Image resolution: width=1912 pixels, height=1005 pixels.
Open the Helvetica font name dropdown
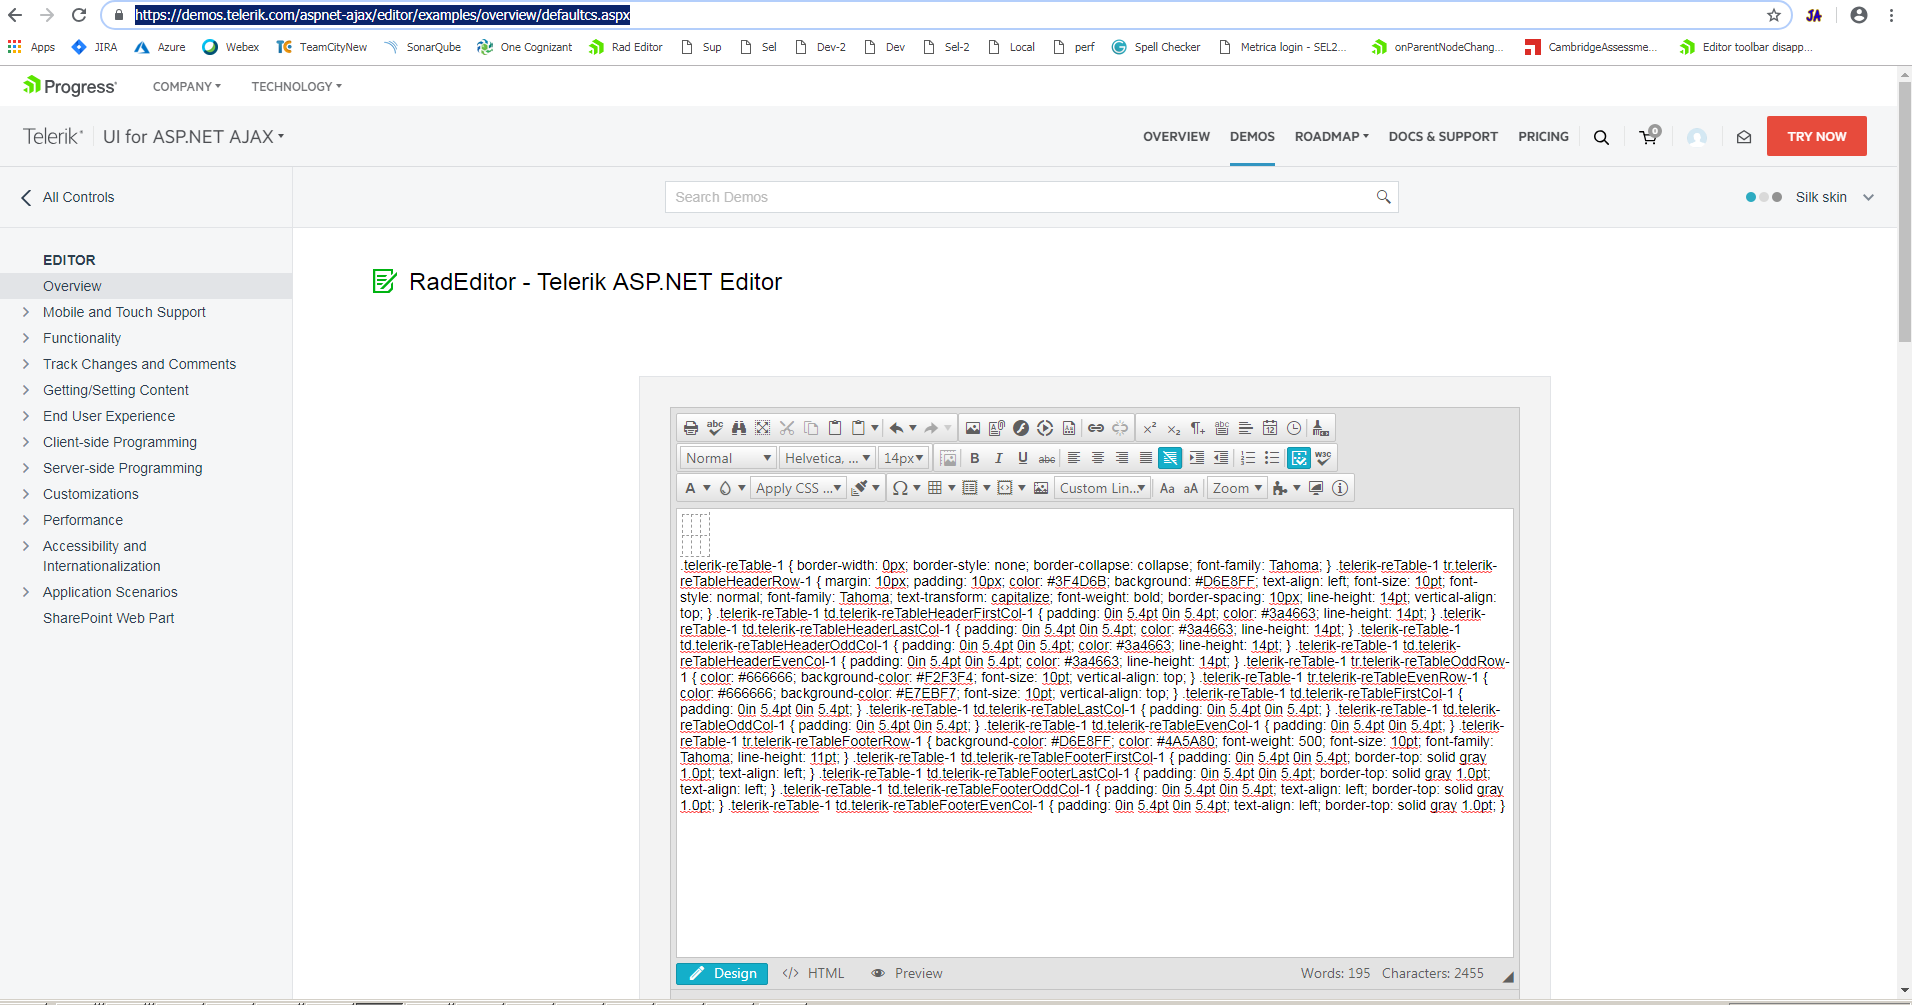[827, 458]
